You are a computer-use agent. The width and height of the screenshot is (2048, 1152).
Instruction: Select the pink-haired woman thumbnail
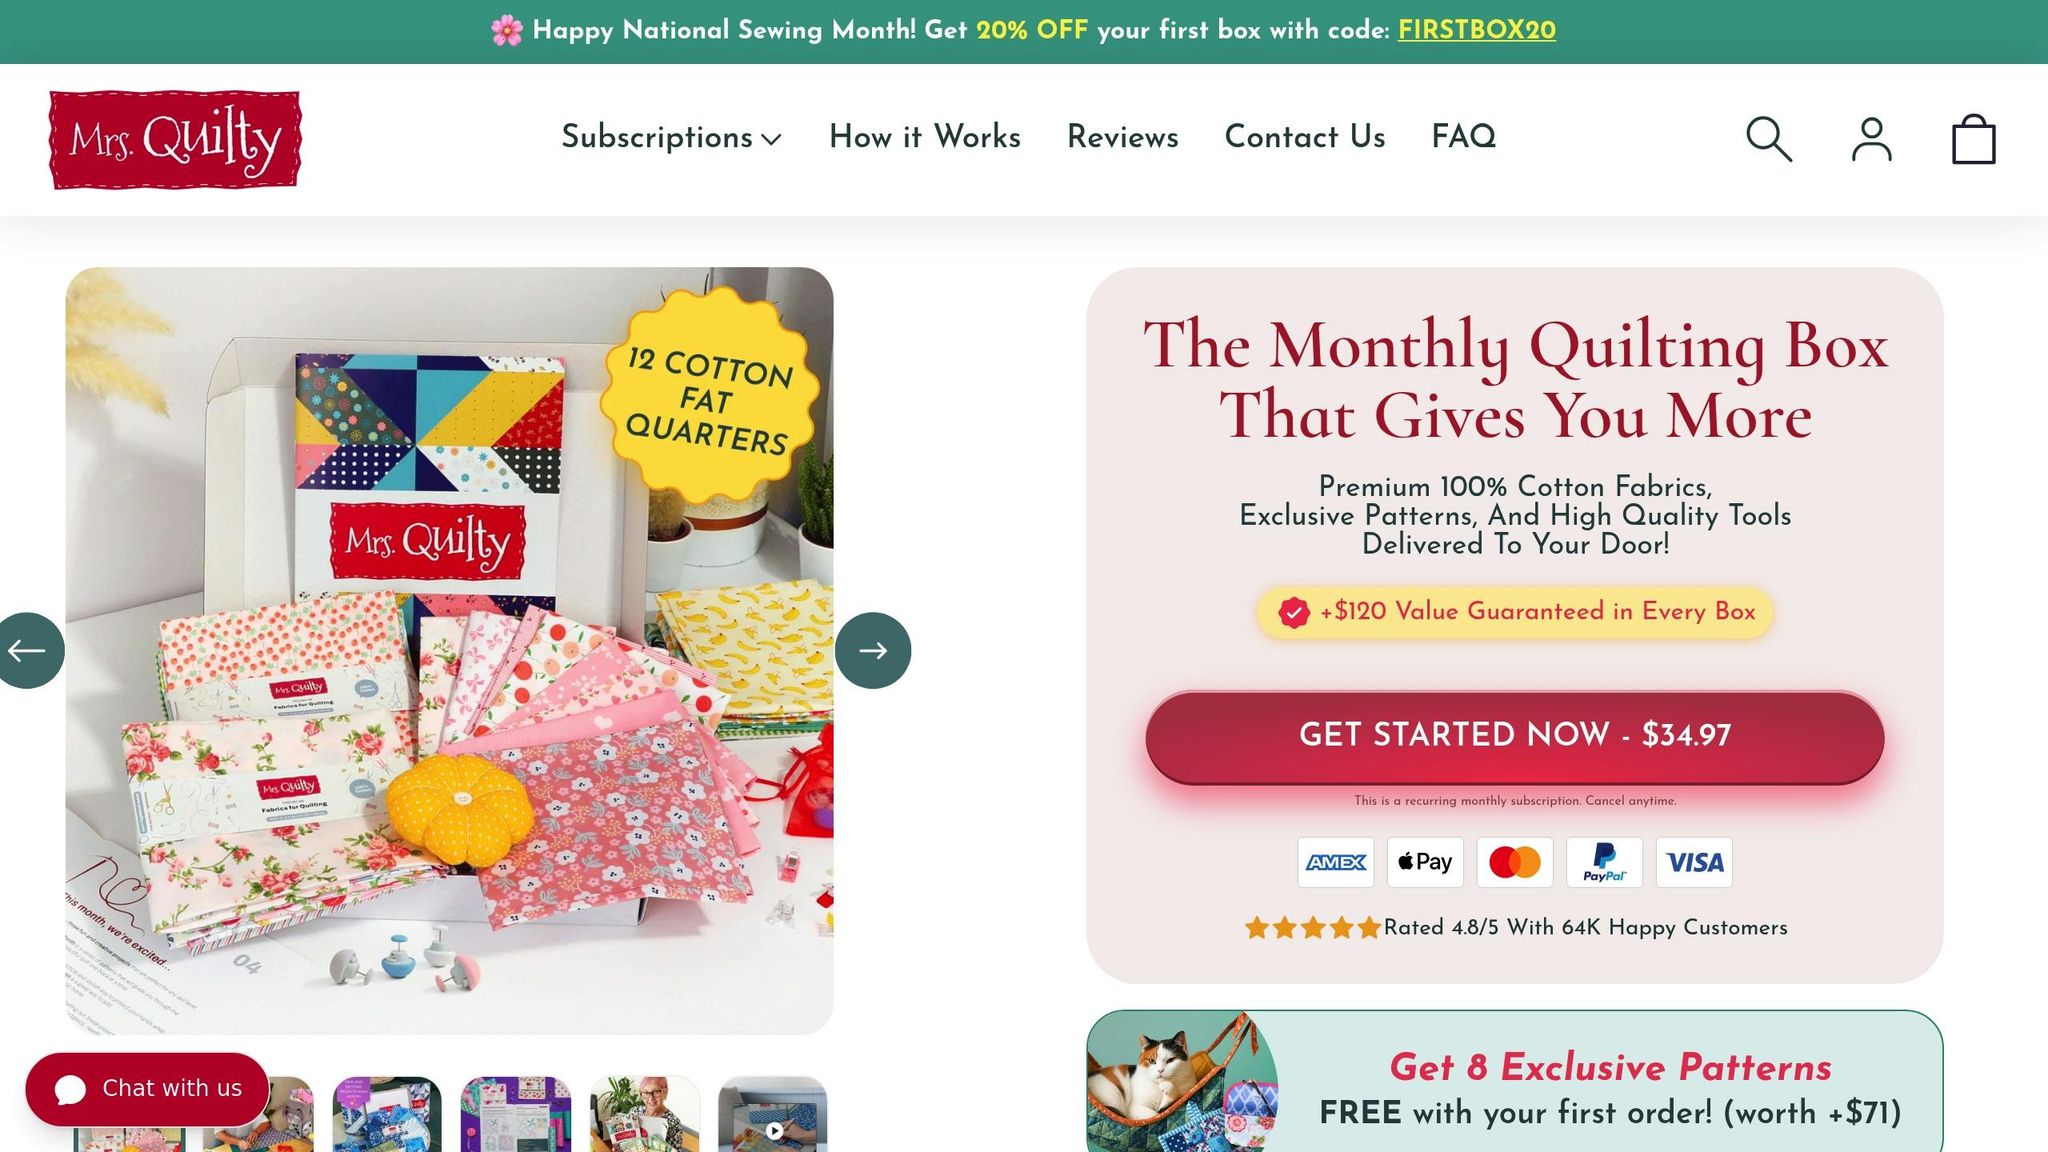645,1114
